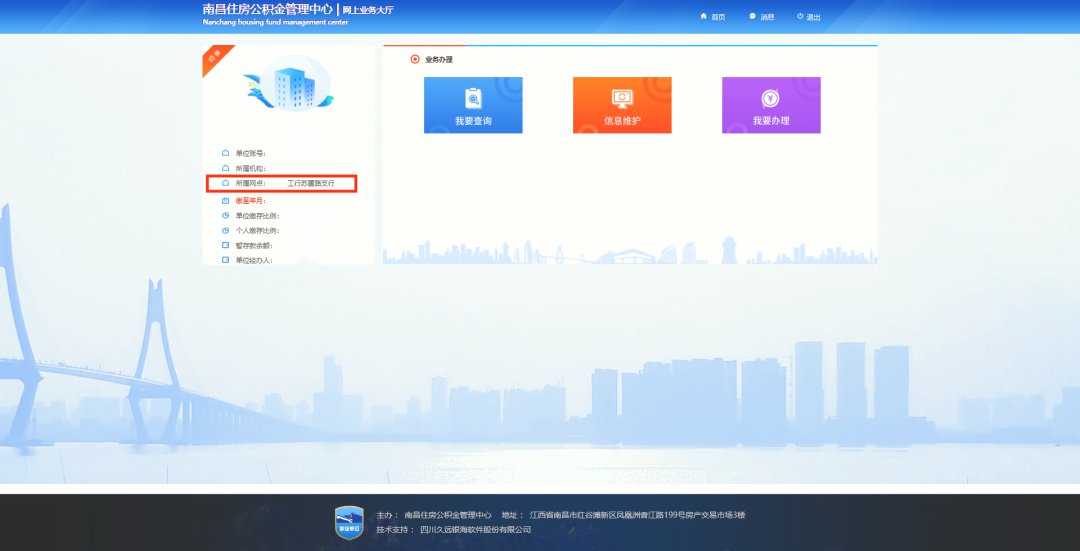Click the monitor icon on 信息维护
1080x551 pixels.
click(x=622, y=98)
